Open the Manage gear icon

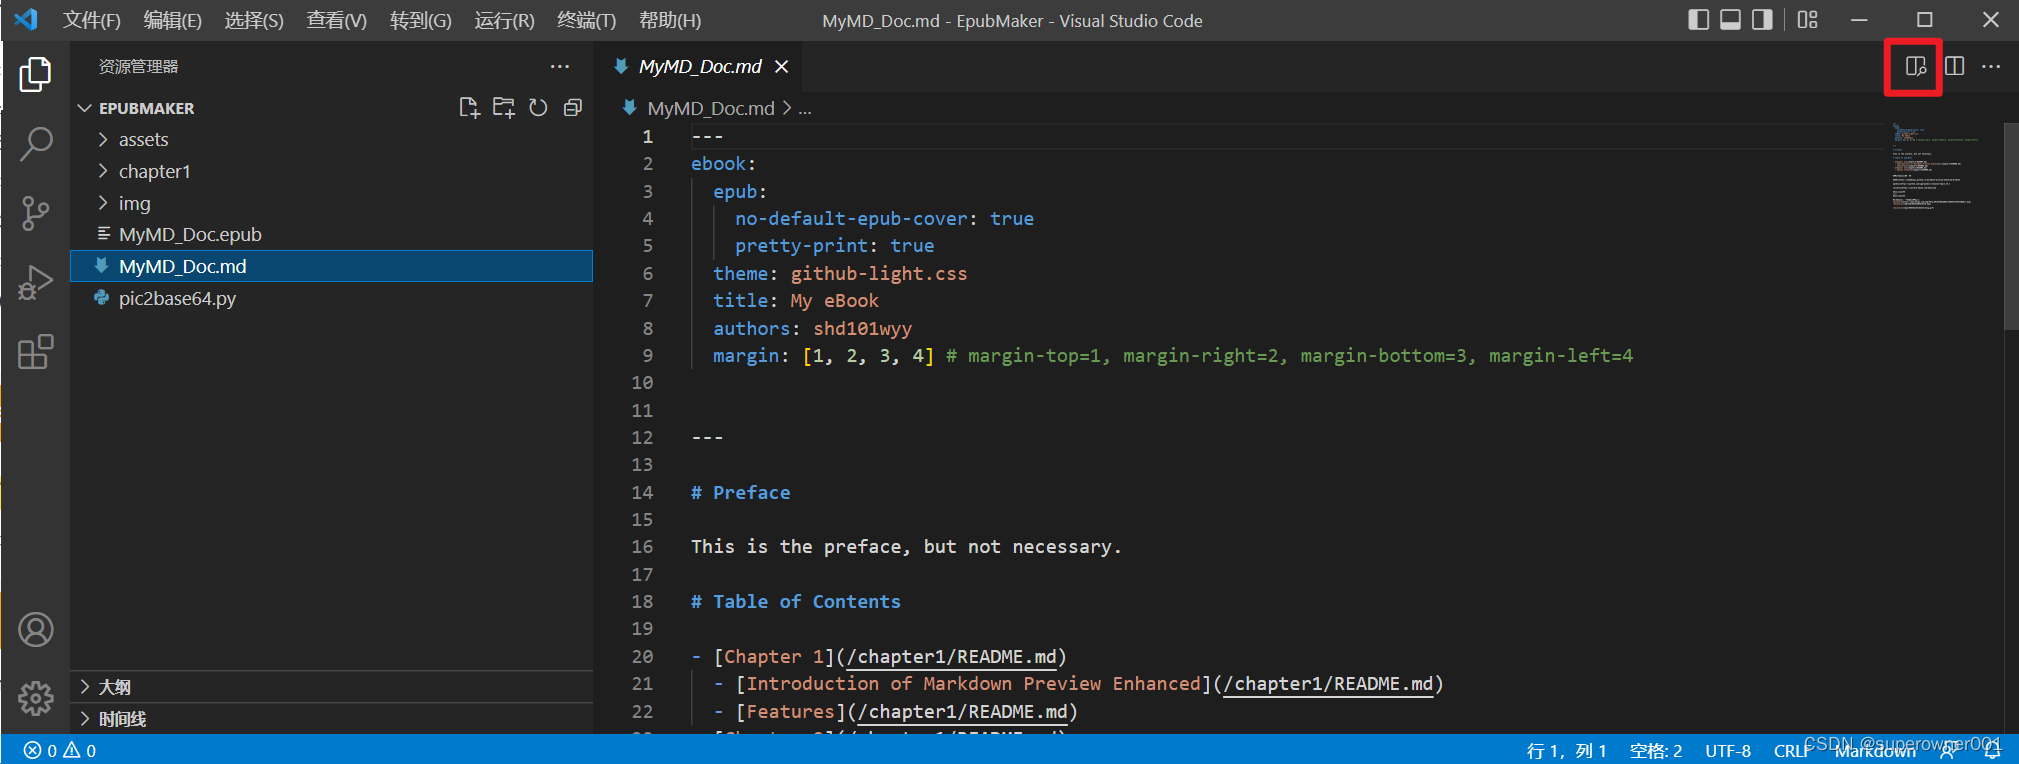(x=35, y=698)
